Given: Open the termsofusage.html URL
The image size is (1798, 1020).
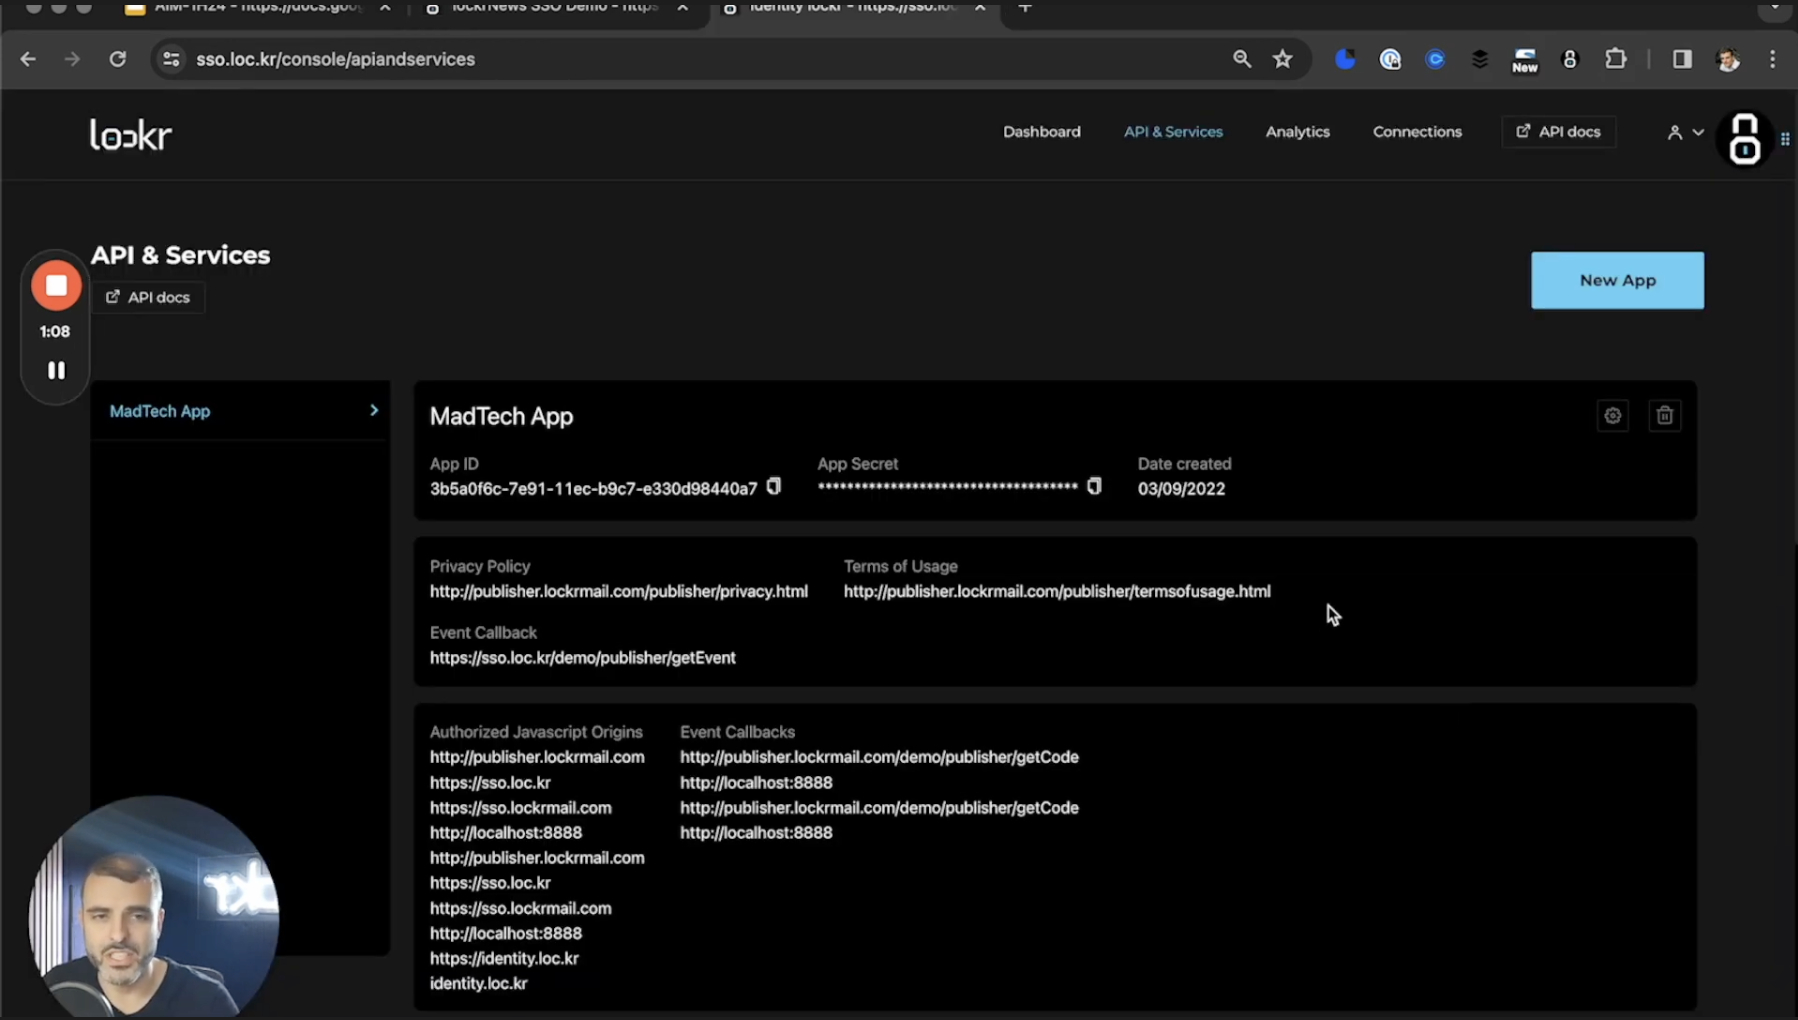Looking at the screenshot, I should (x=1057, y=592).
